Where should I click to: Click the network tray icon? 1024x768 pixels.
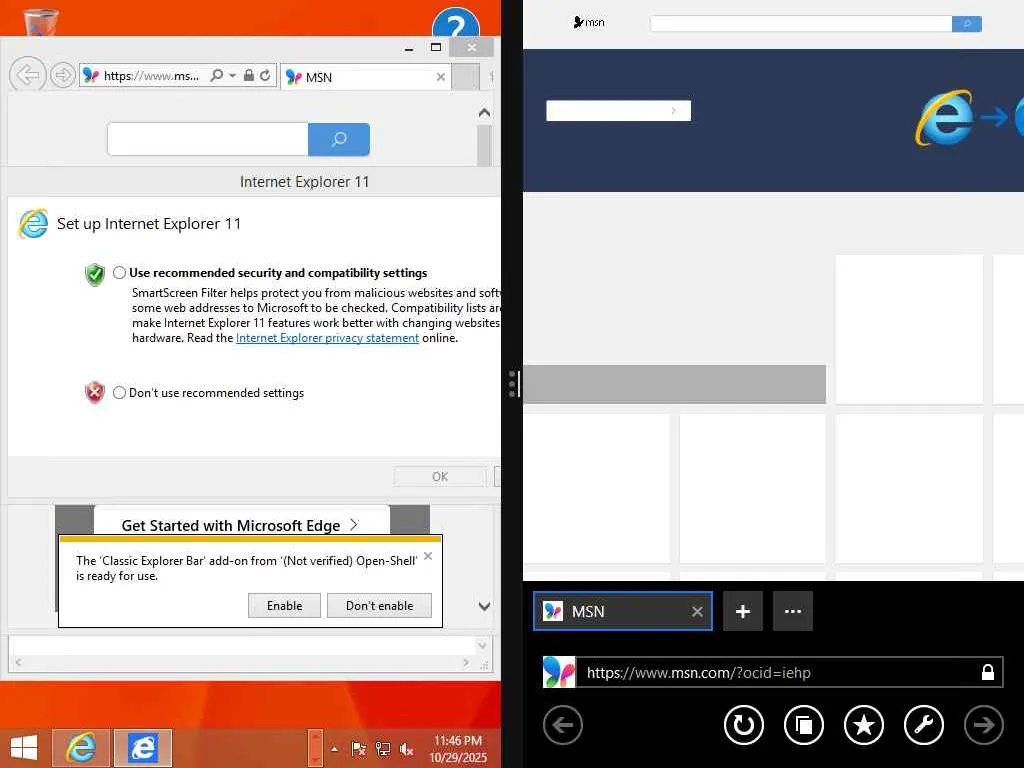pyautogui.click(x=383, y=749)
